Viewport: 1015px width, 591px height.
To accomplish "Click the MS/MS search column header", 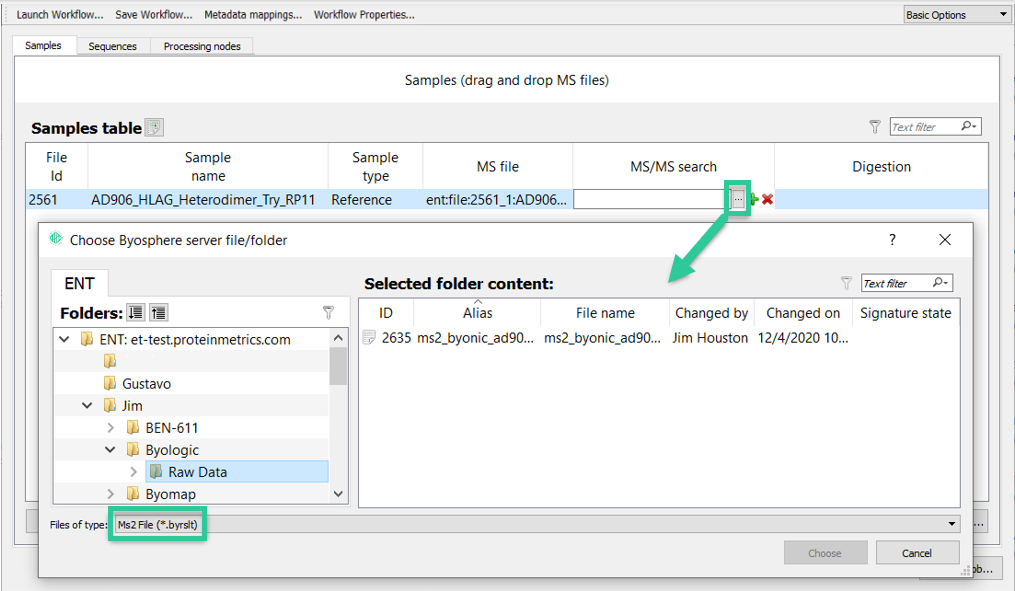I will pyautogui.click(x=673, y=166).
